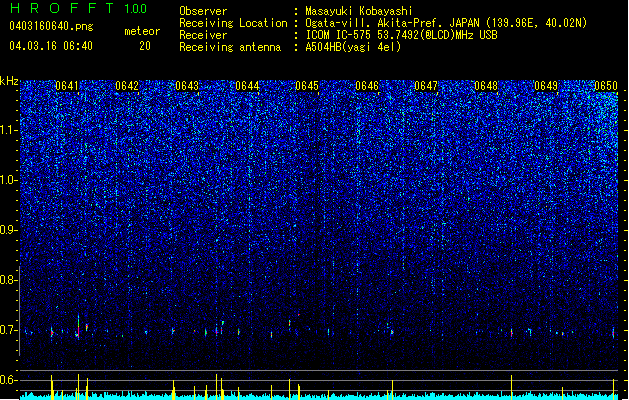
Task: Click the HROFFT 1.0.0 title text
Action: [78, 8]
